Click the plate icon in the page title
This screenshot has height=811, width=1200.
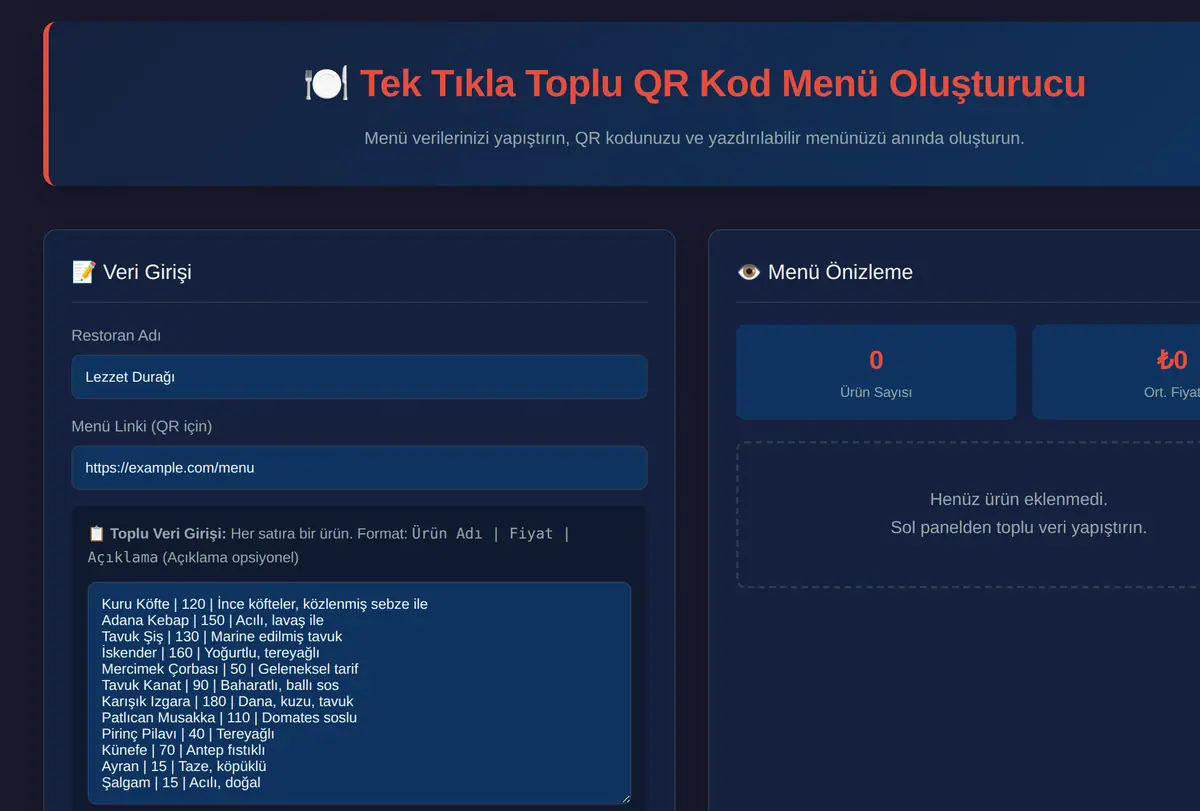tap(326, 83)
